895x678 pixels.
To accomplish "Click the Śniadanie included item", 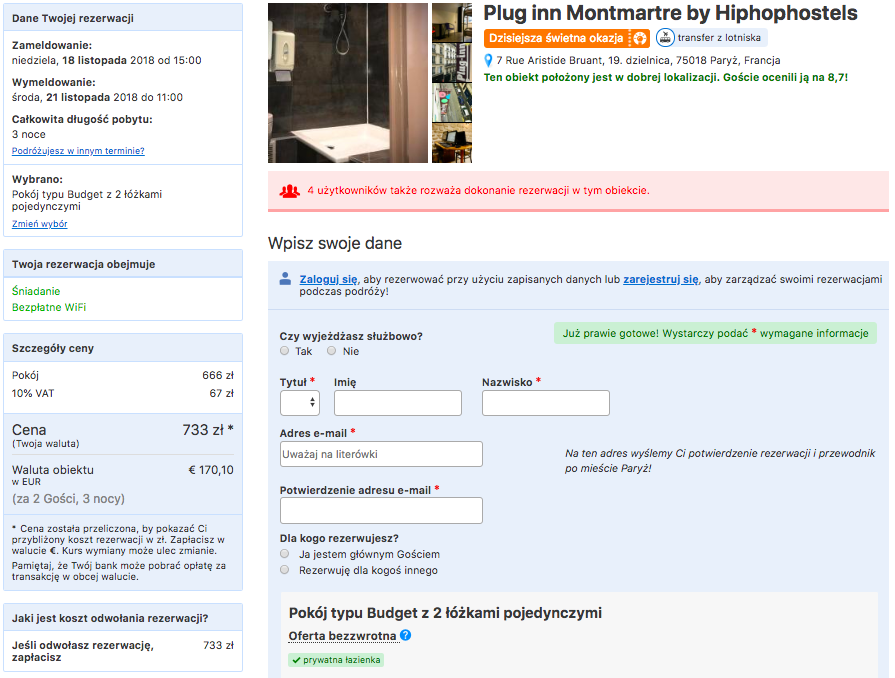I will (36, 291).
